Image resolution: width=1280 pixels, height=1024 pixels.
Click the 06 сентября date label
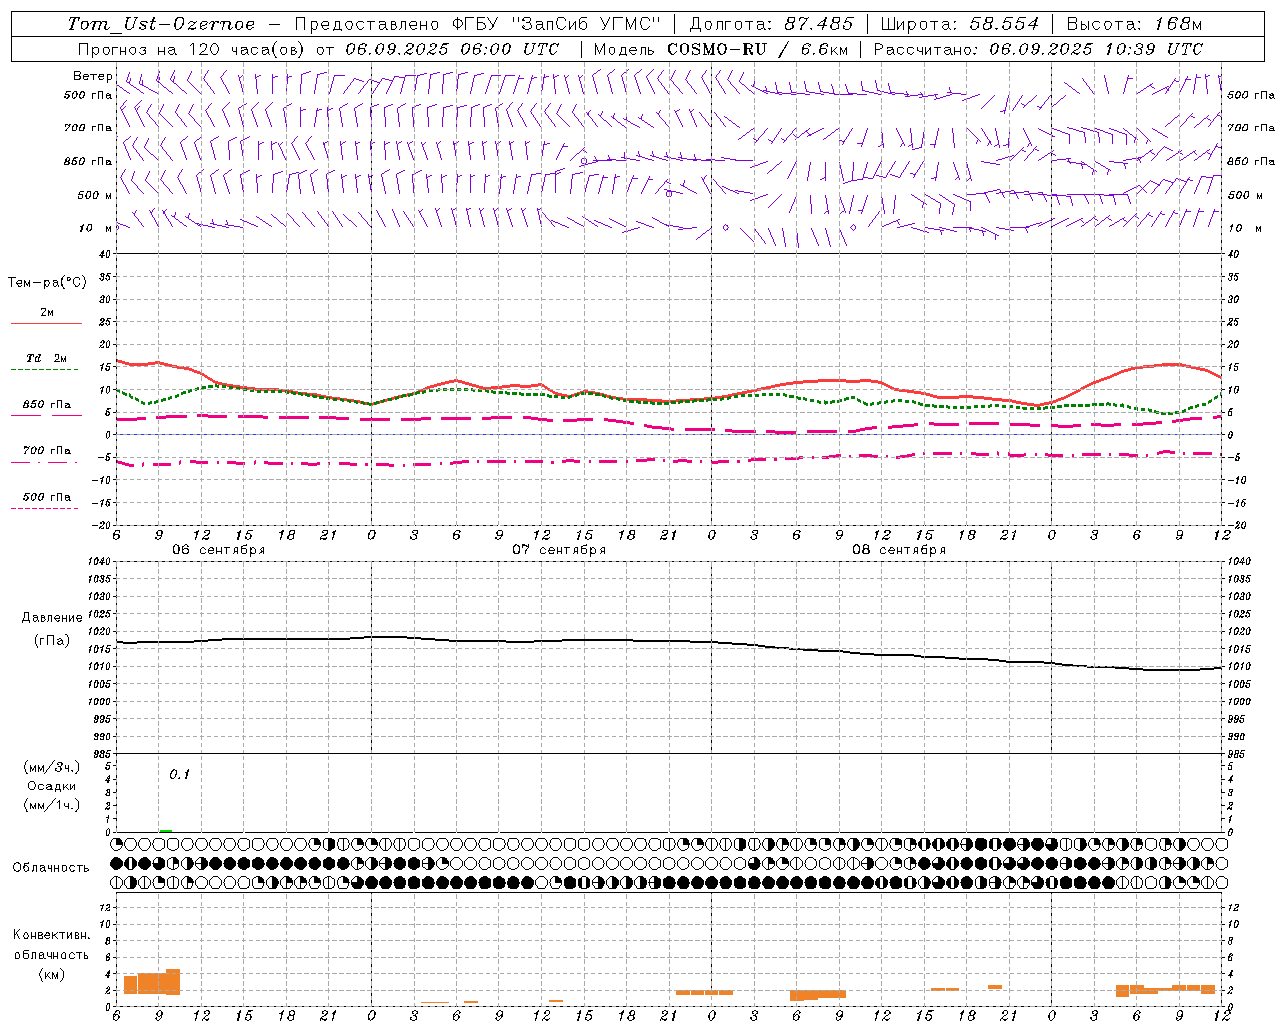click(218, 549)
